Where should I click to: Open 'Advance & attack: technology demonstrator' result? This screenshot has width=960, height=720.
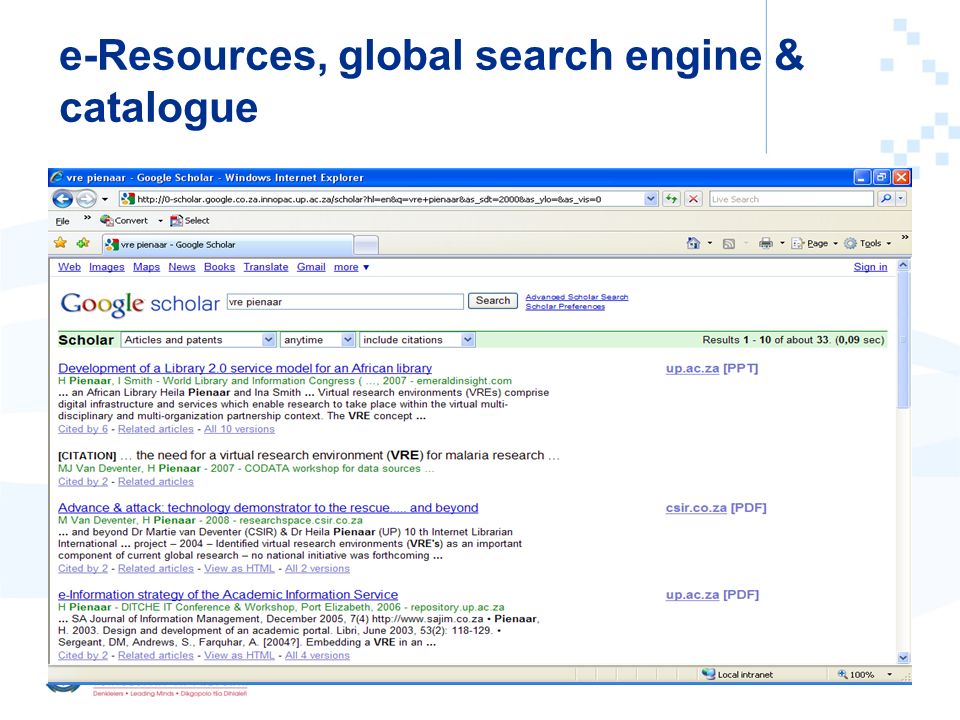click(x=268, y=508)
